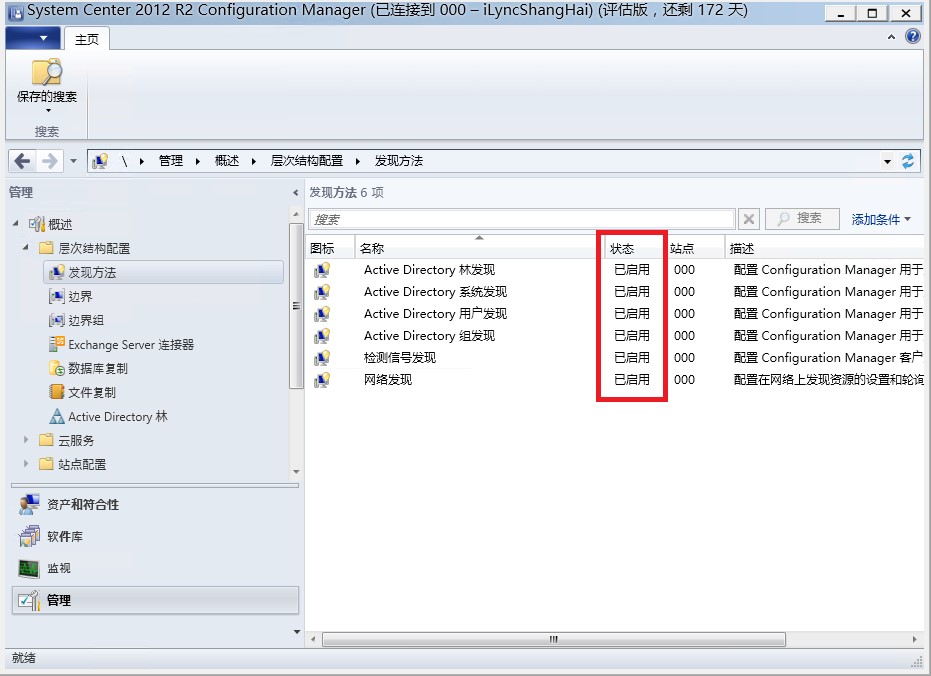Click the 边界组 boundary groups icon
Image resolution: width=931 pixels, height=676 pixels.
click(56, 320)
